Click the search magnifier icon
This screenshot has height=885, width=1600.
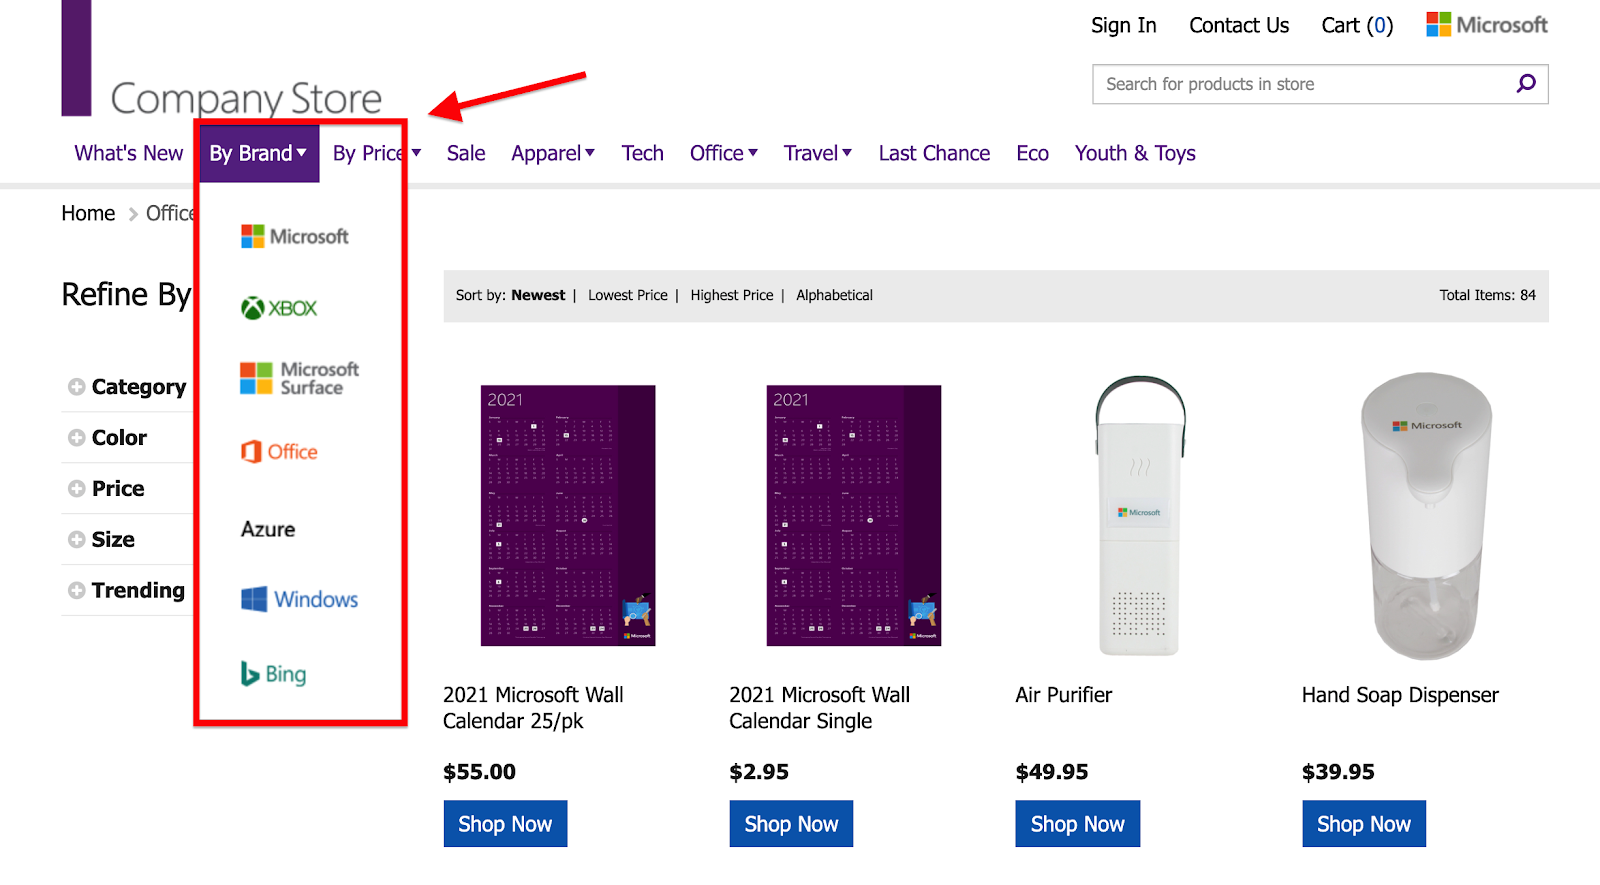point(1526,84)
